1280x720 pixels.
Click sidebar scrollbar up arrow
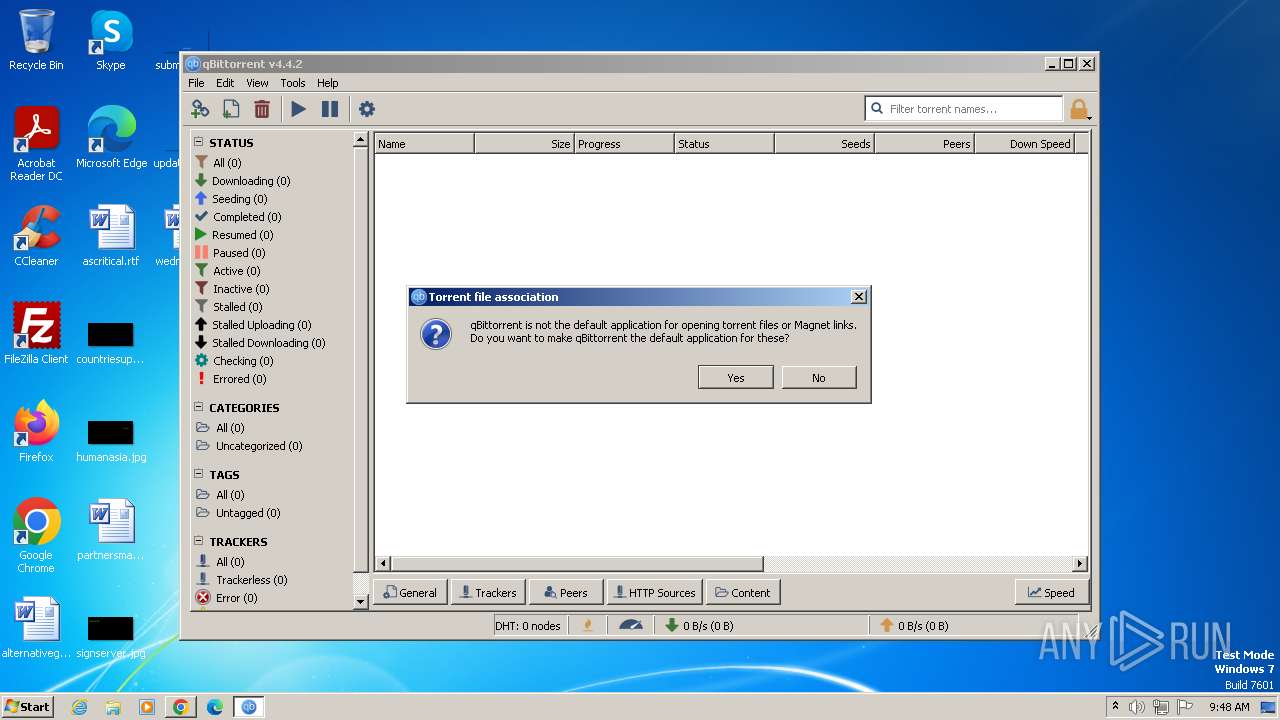coord(361,141)
